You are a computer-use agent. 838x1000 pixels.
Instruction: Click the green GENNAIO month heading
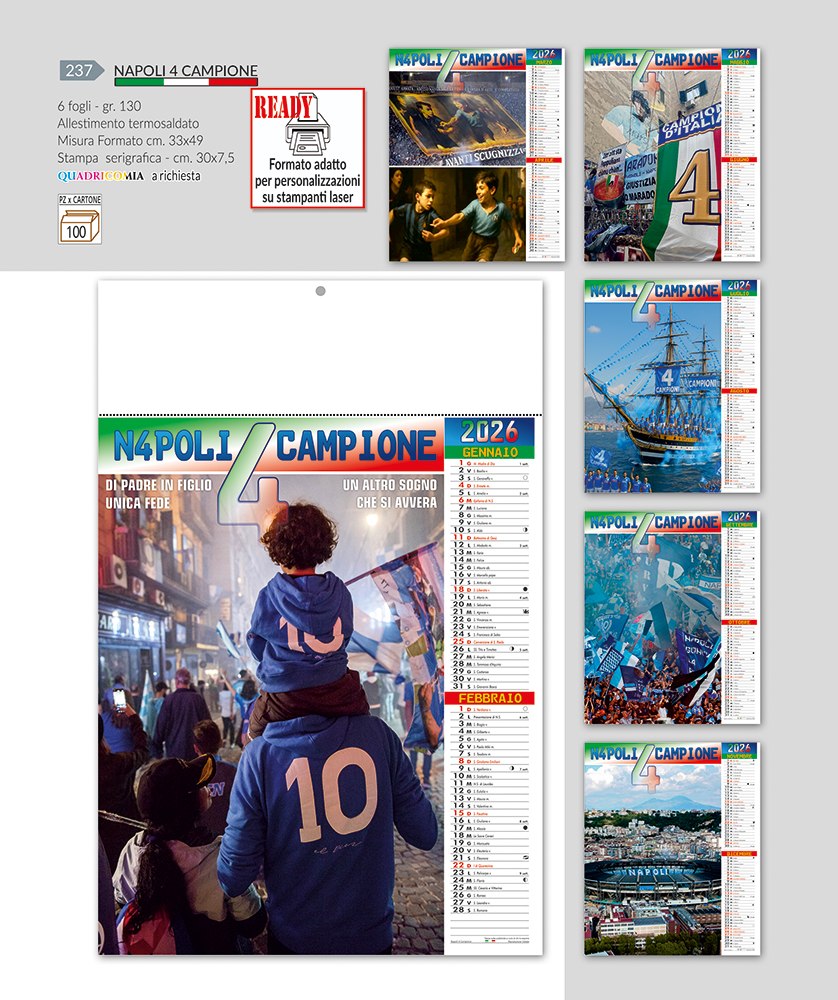489,452
